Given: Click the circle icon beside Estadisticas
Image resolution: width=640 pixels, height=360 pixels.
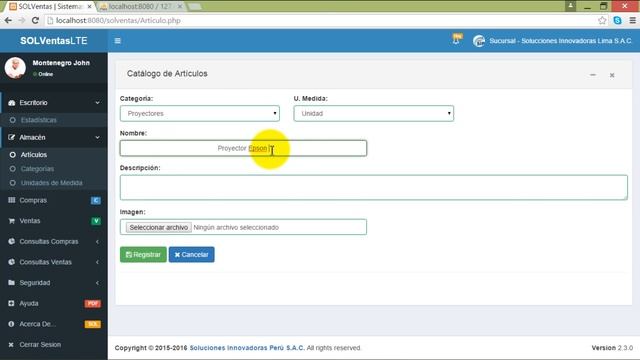Looking at the screenshot, I should 13,120.
